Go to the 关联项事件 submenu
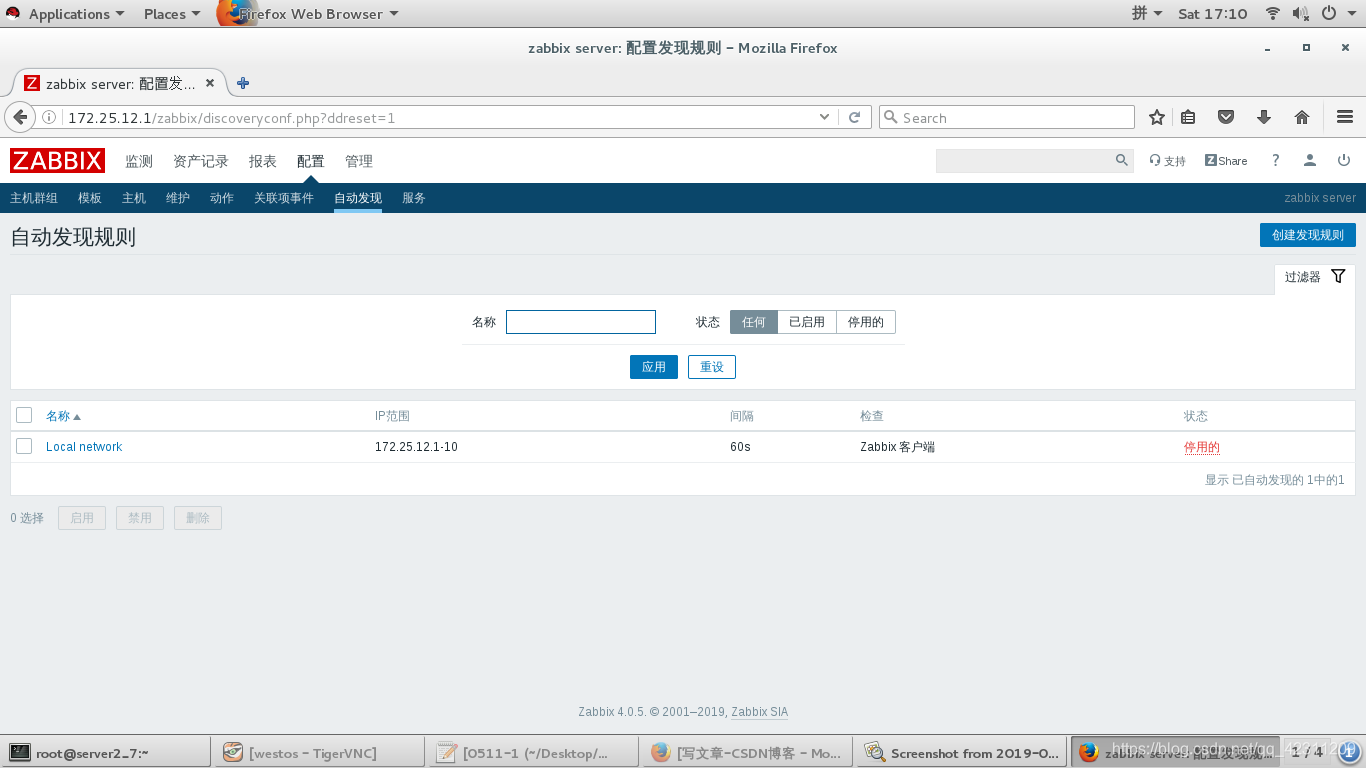The width and height of the screenshot is (1366, 768). pos(284,198)
